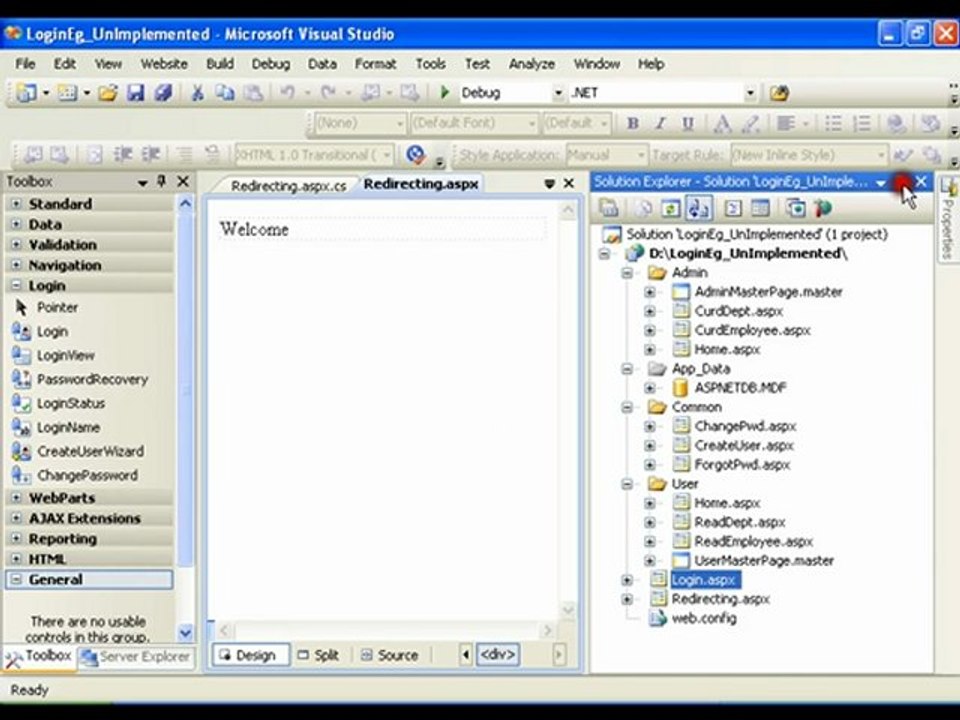
Task: Open the Analyze menu
Action: coord(531,64)
